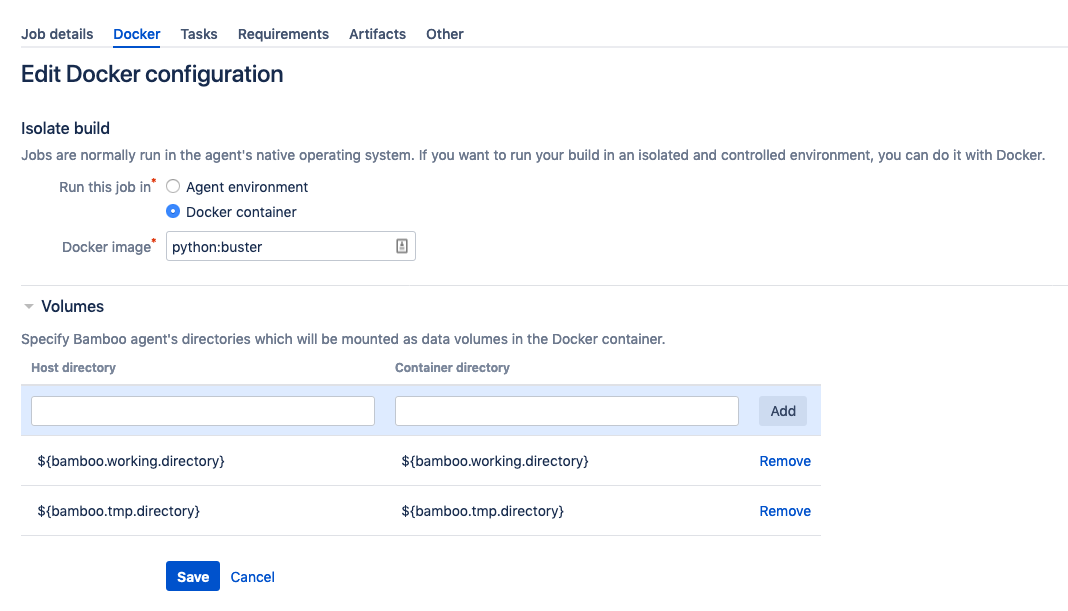
Task: Click the Edit Docker configuration title
Action: point(152,74)
